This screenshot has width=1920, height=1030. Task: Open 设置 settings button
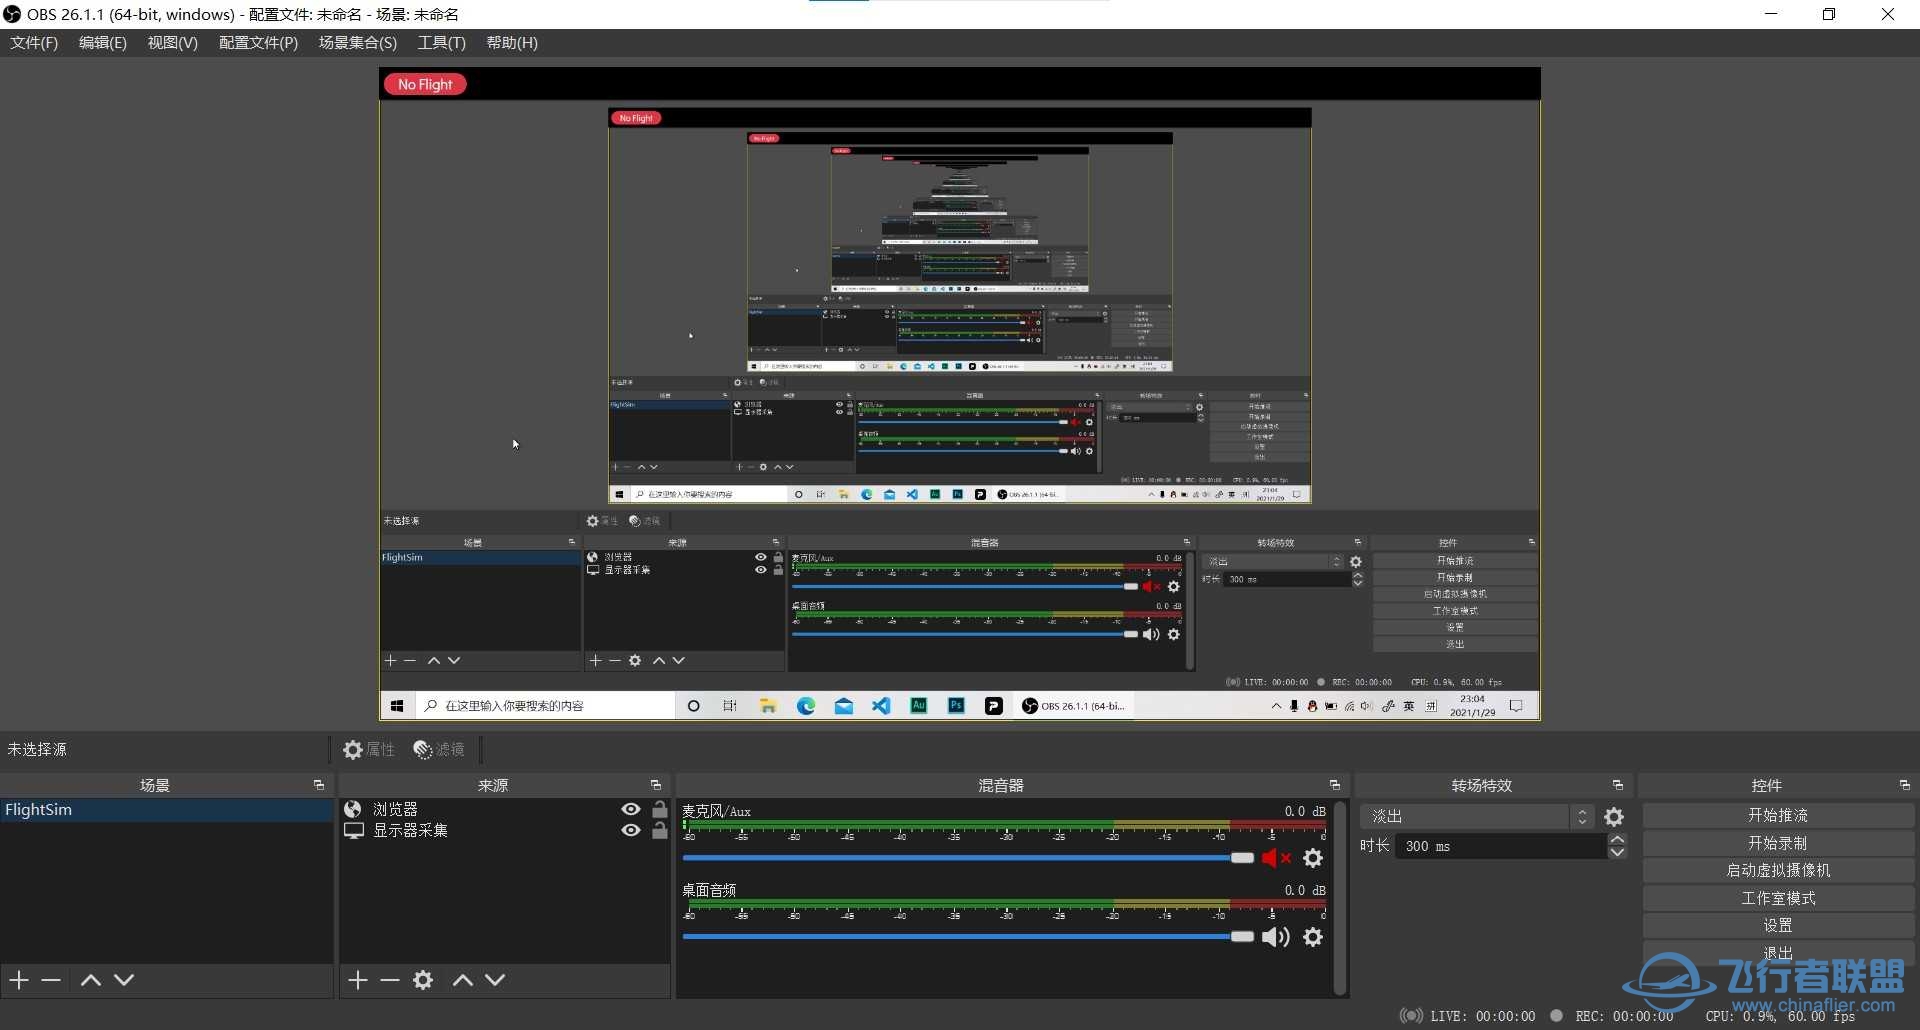(1778, 926)
